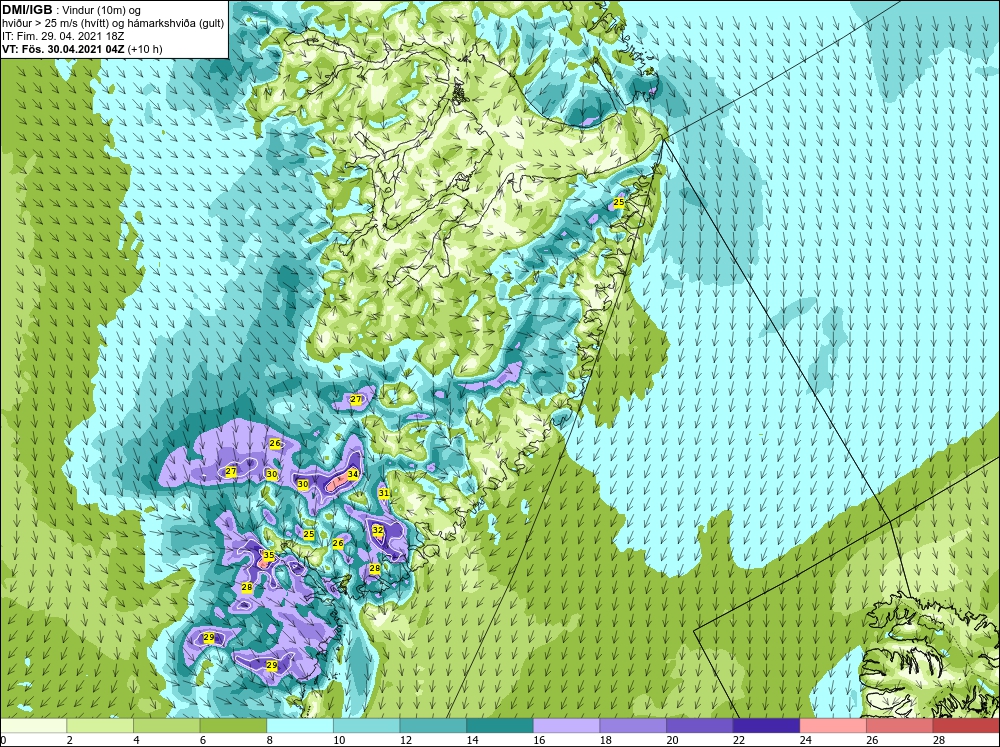Click the "26" gust label left of 32

click(338, 544)
